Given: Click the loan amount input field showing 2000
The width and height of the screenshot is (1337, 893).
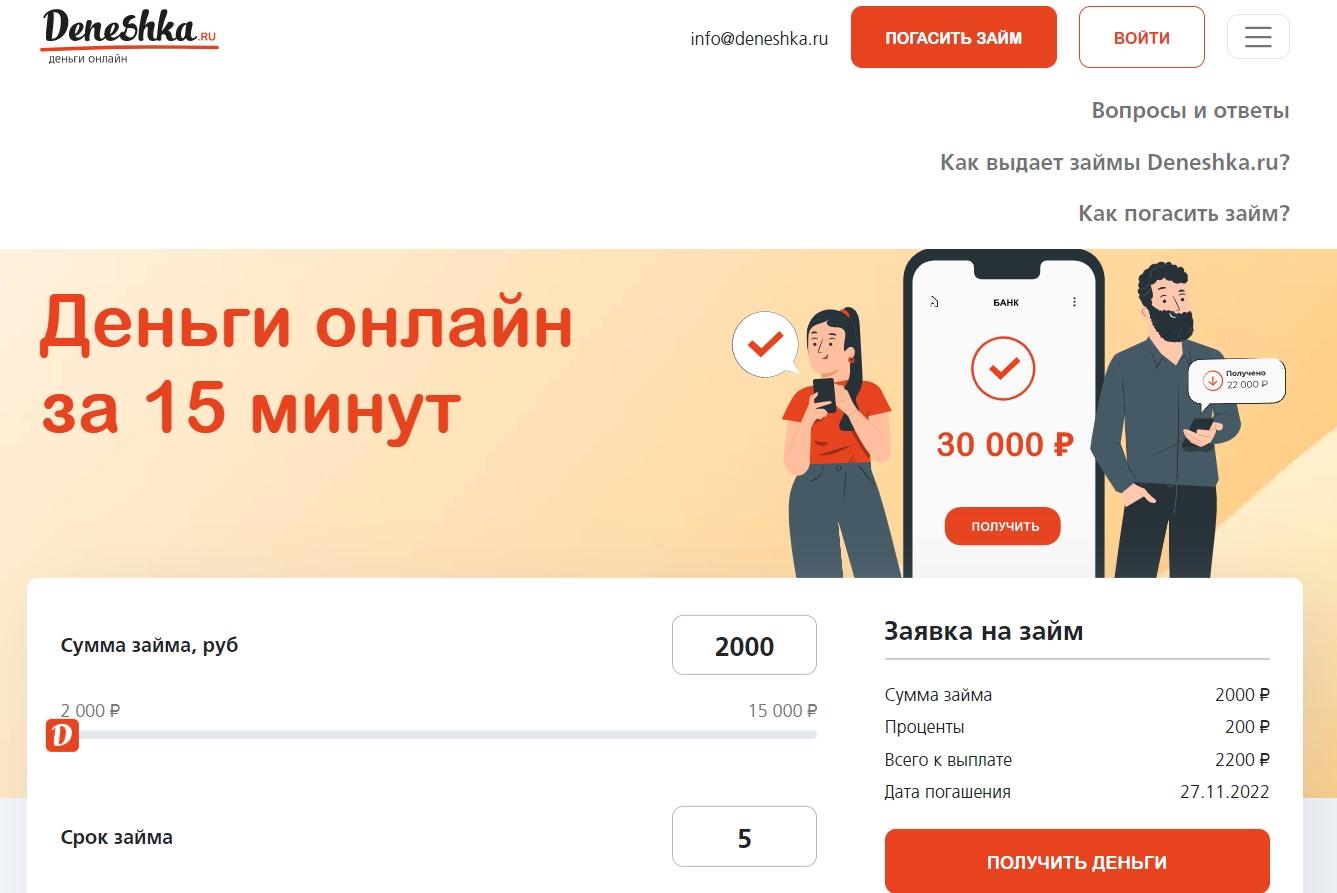Looking at the screenshot, I should [744, 645].
